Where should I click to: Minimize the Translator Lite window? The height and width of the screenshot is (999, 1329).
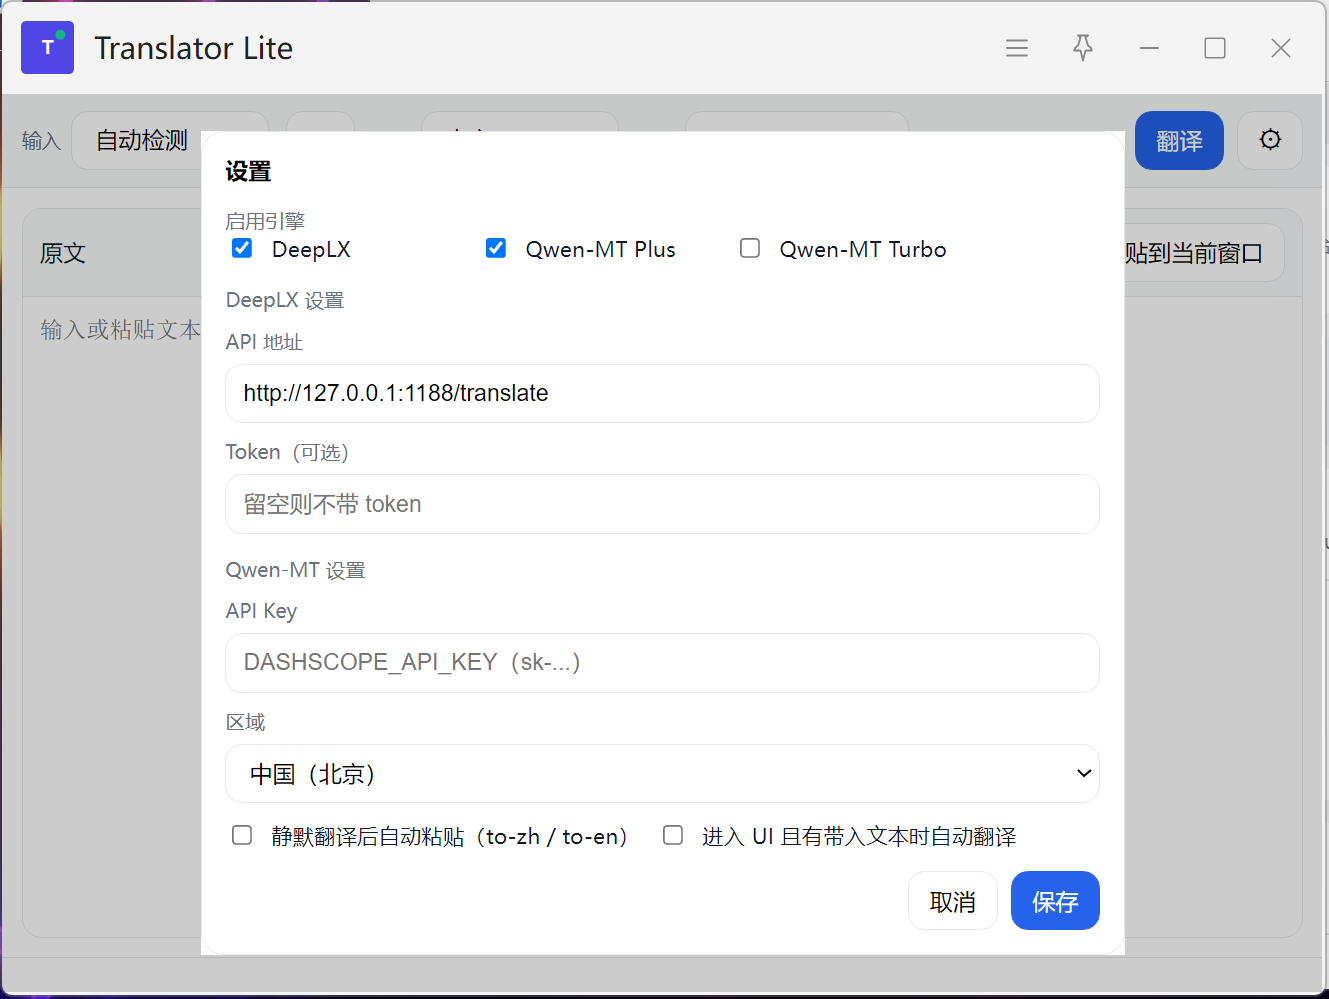click(x=1149, y=48)
